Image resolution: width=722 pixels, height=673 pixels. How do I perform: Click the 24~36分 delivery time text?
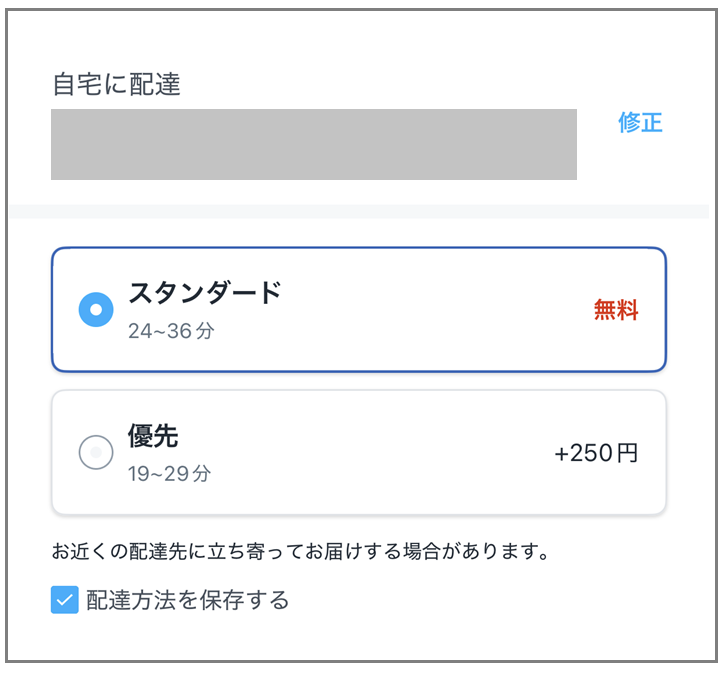pyautogui.click(x=171, y=331)
